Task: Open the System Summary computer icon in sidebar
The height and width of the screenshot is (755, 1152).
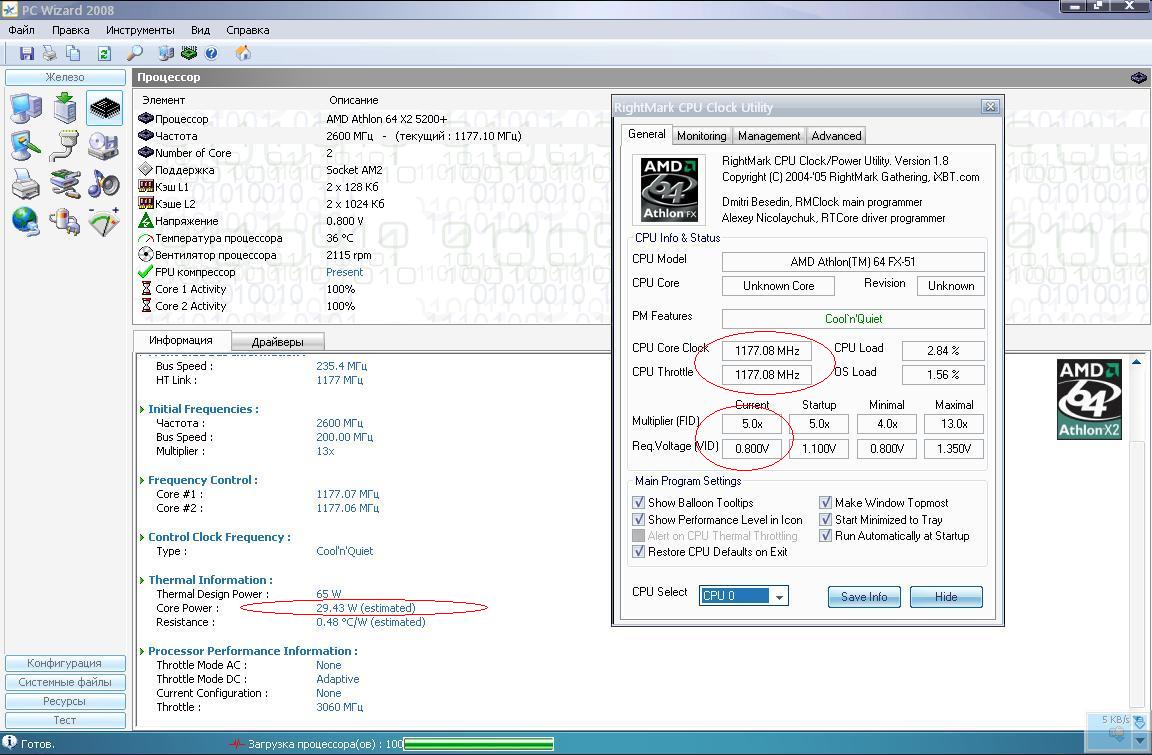Action: (26, 108)
